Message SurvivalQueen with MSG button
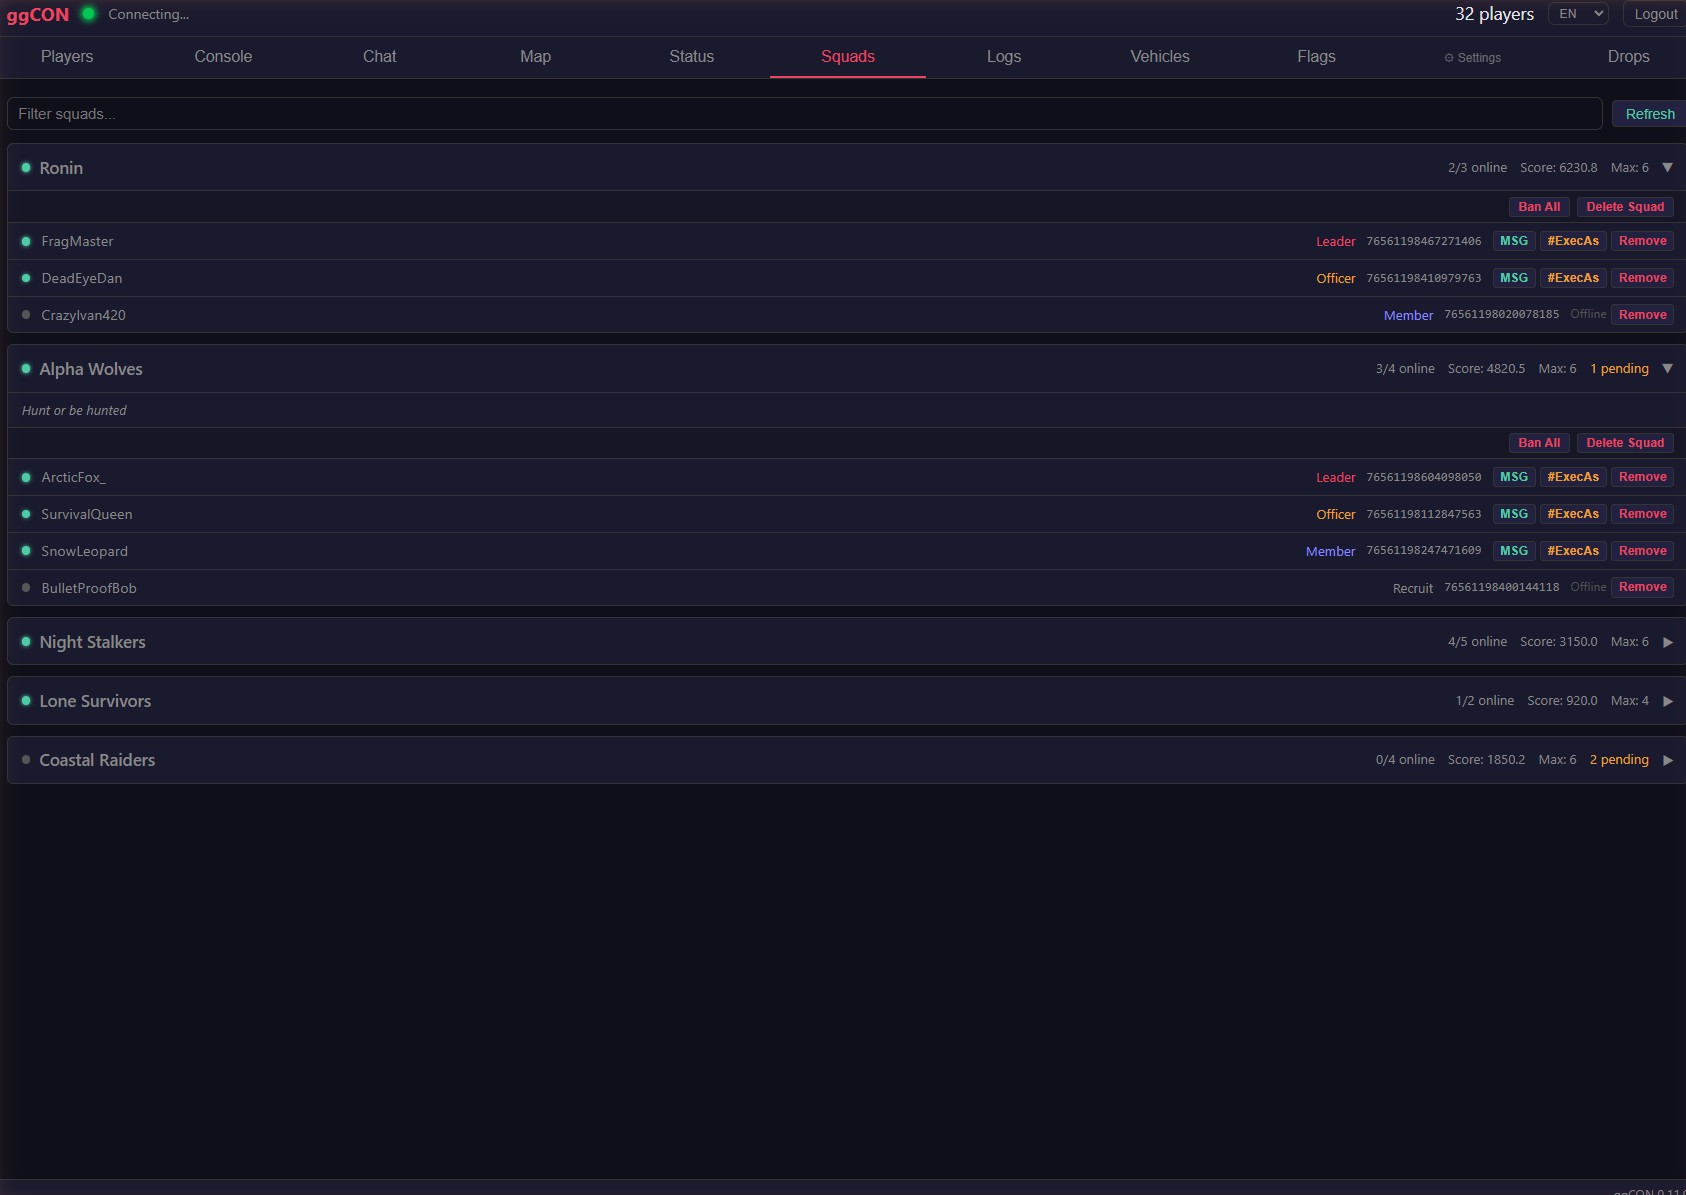The height and width of the screenshot is (1195, 1686). [1514, 514]
